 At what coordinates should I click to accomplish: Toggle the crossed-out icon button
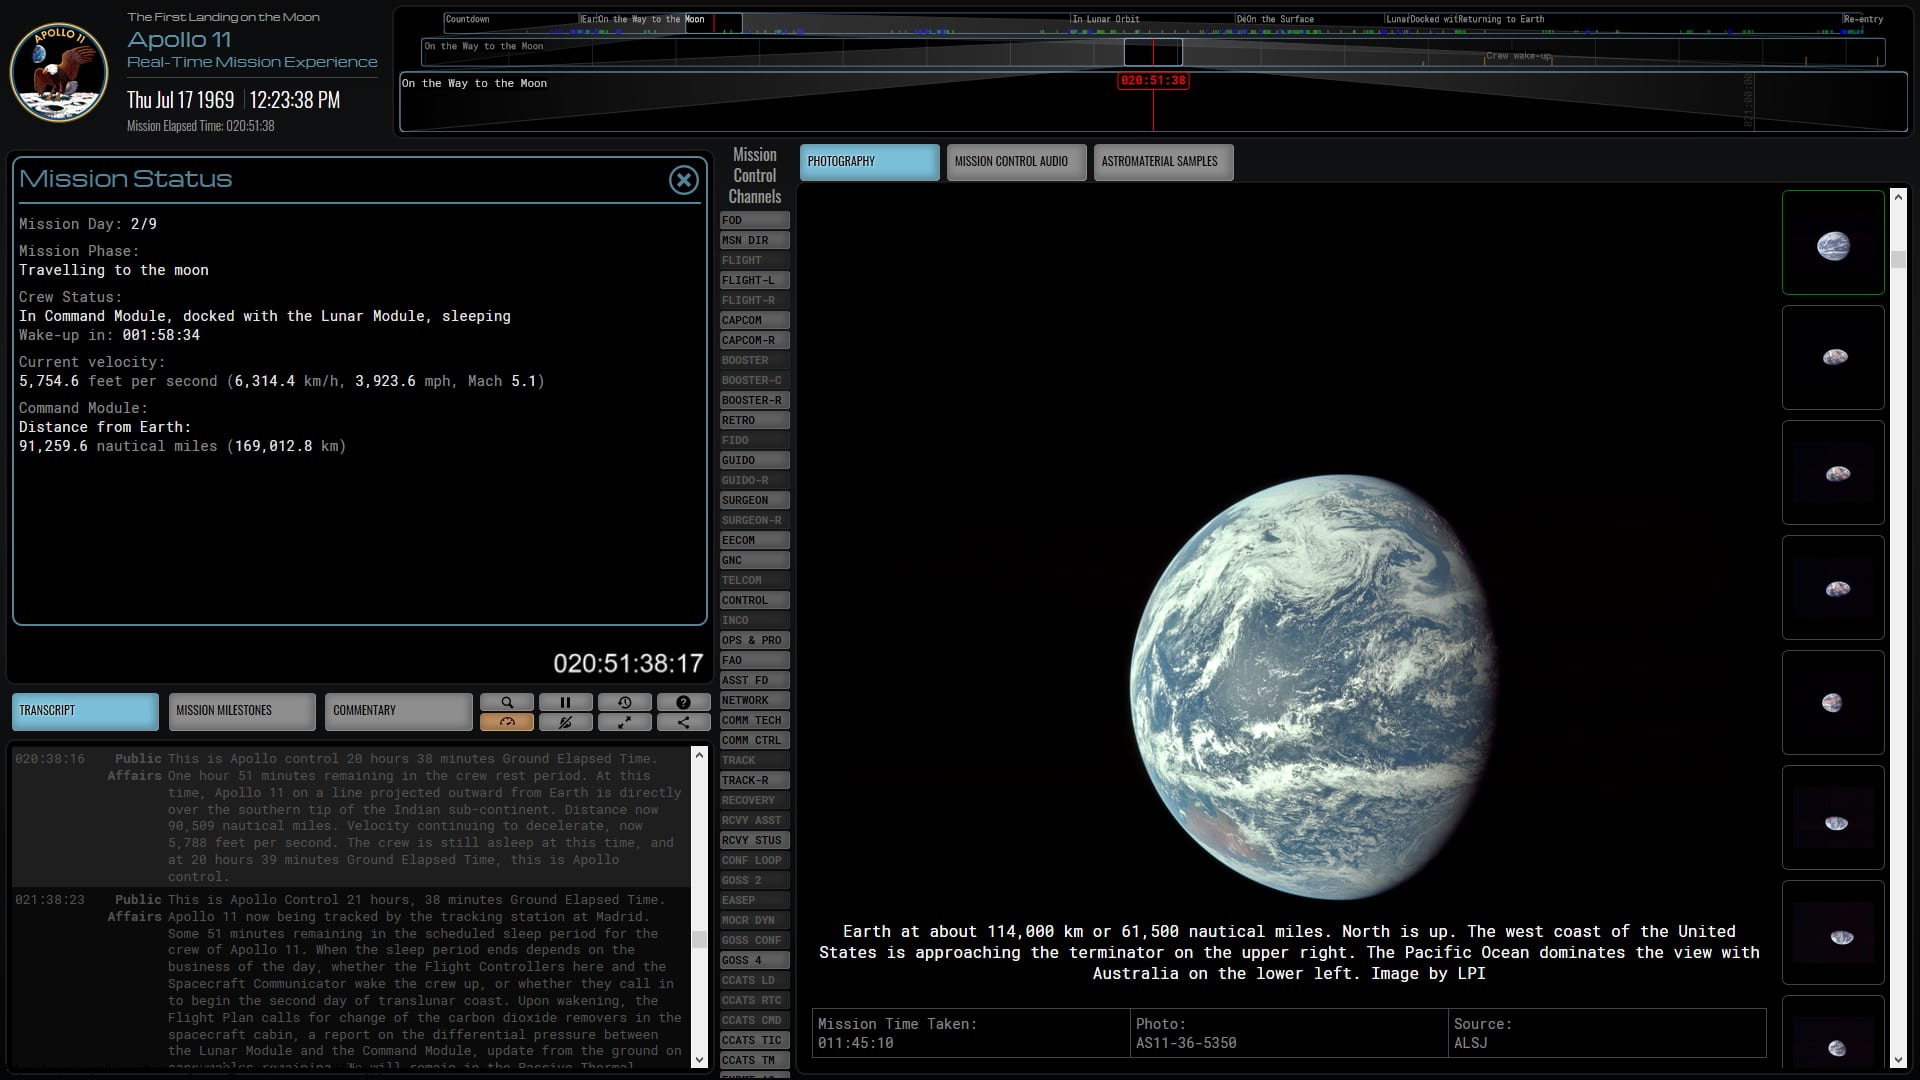(x=565, y=722)
